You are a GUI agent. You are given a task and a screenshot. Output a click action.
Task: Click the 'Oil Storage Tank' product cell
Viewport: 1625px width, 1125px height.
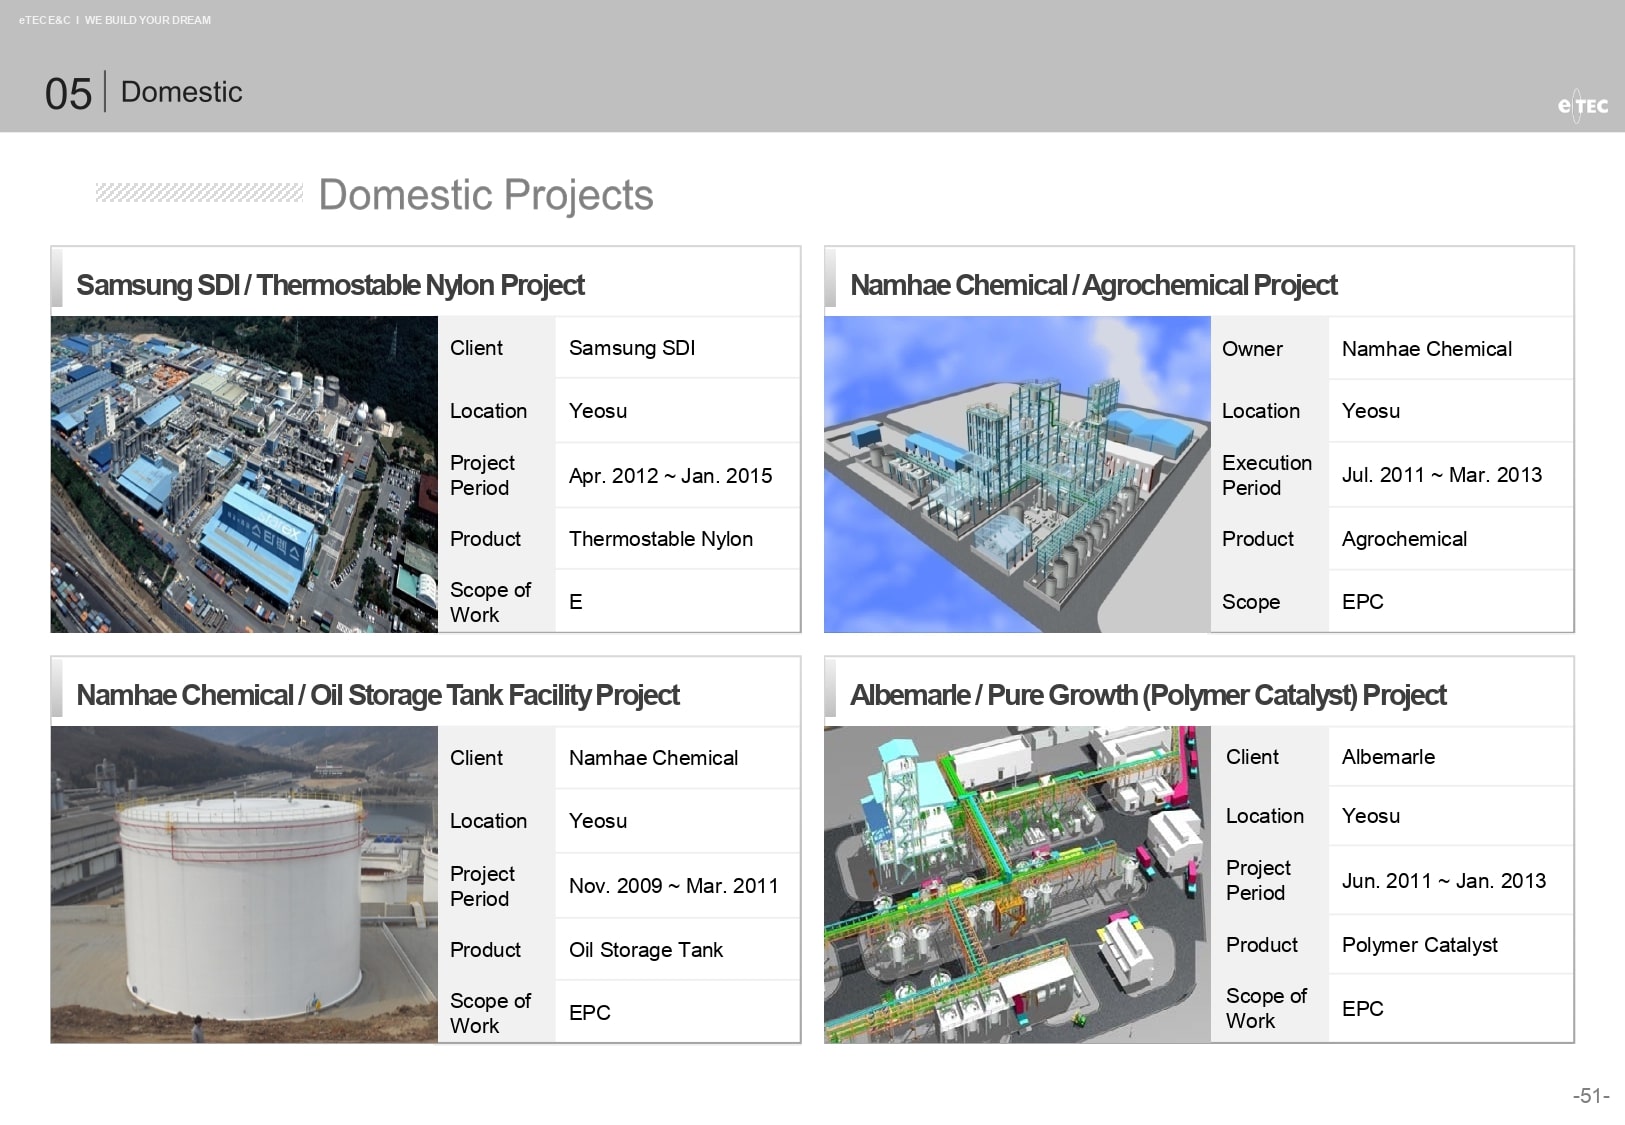click(646, 950)
